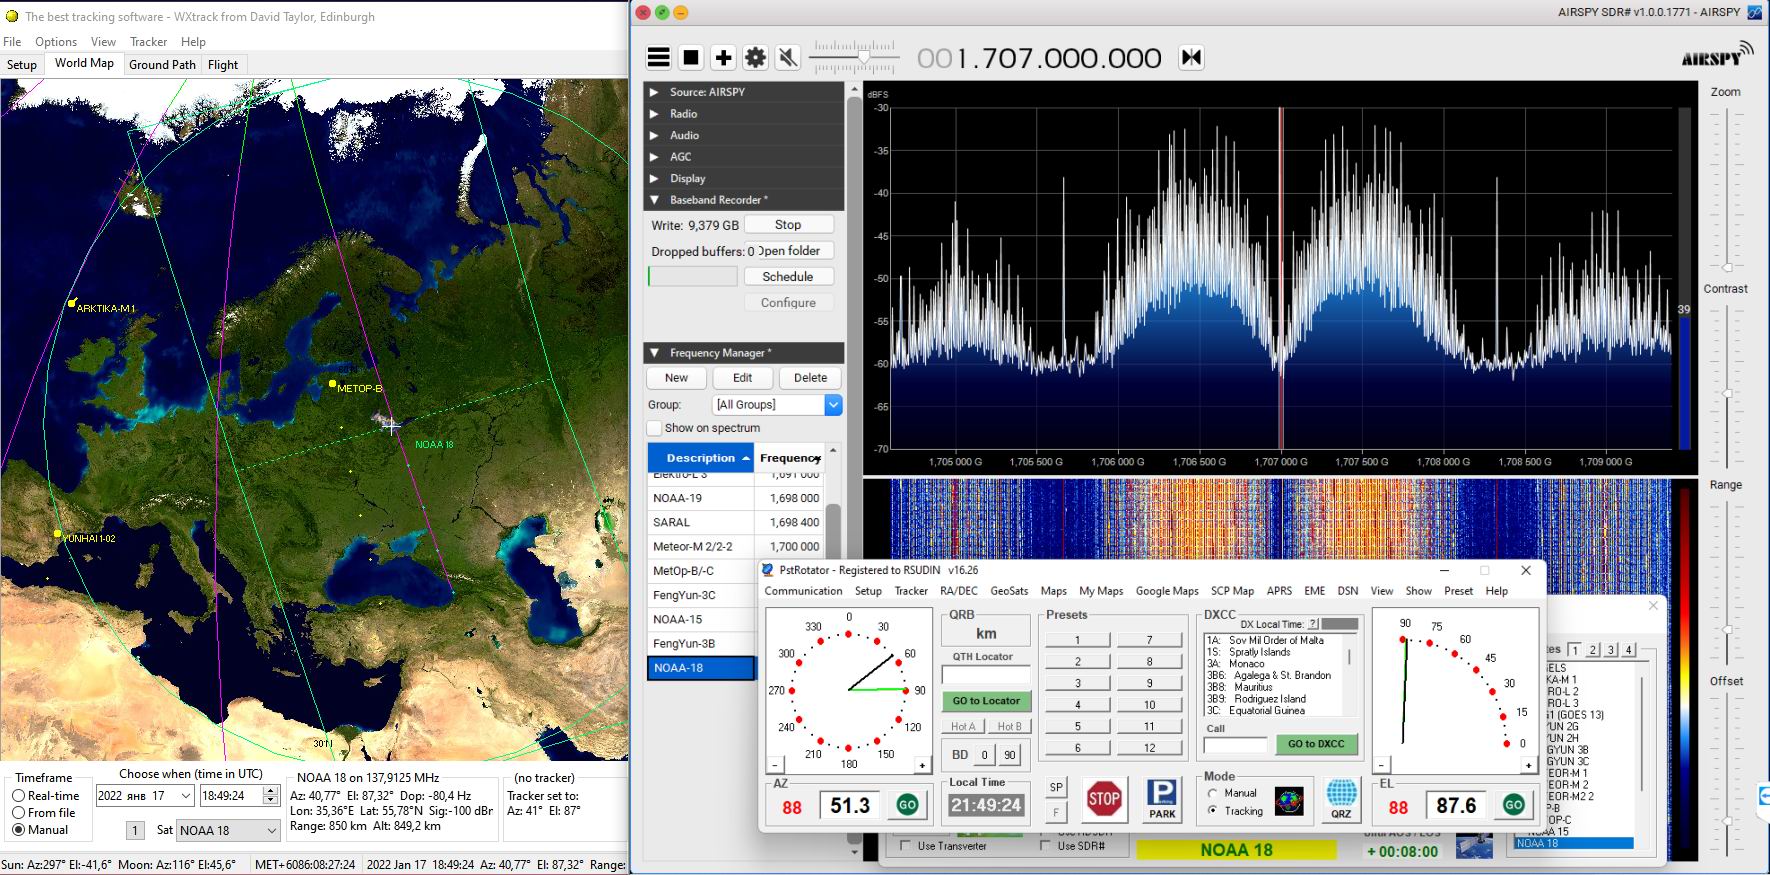
Task: Click the green GO button next to AZ 51.3
Action: click(907, 805)
